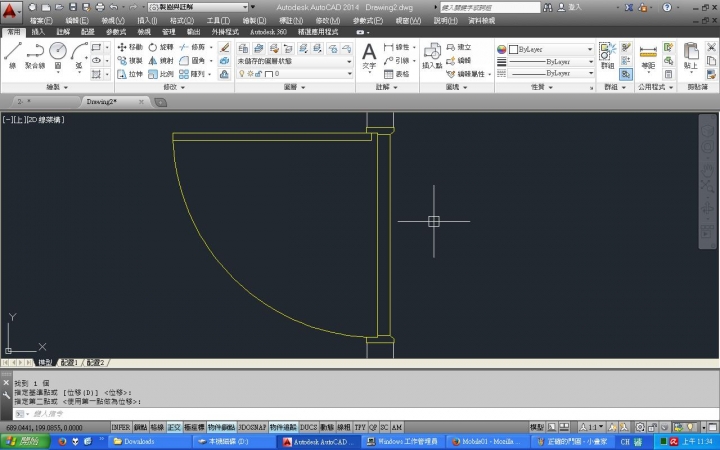Click the Undo arrow in quick access toolbar
Screen dimensions: 720x450
(x=113, y=7)
